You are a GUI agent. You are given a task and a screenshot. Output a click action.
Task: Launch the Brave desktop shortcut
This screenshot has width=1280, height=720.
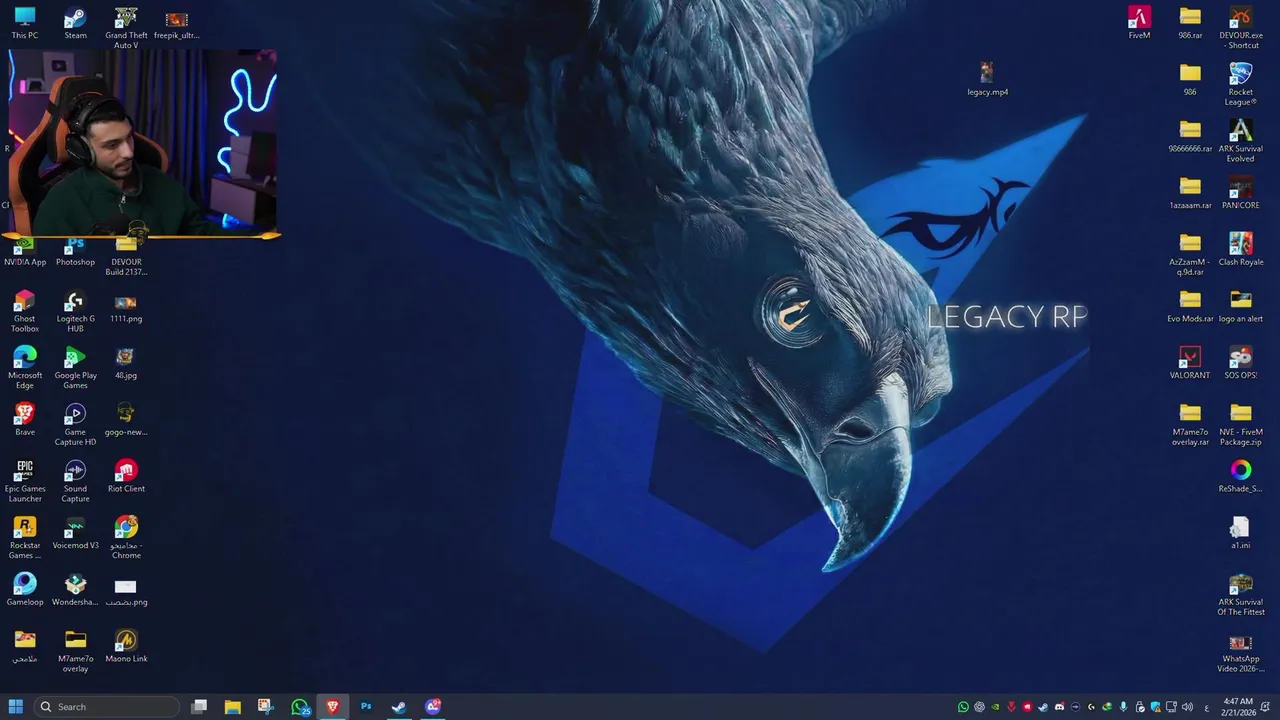(25, 421)
